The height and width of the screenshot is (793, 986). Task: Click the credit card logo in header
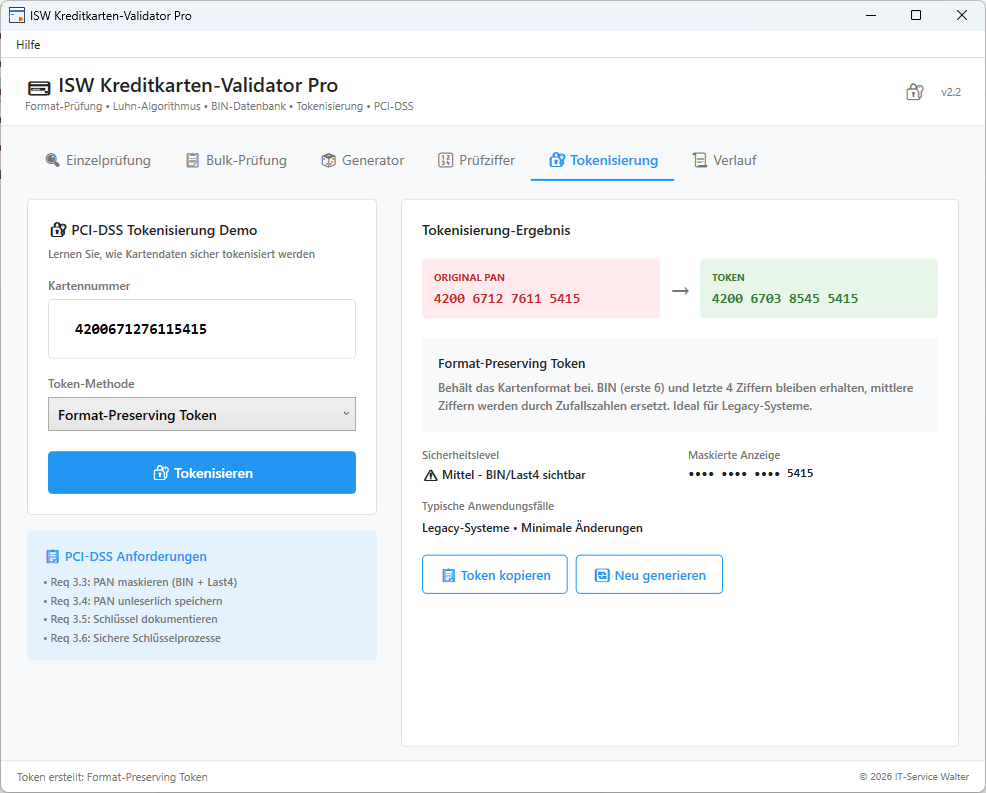pyautogui.click(x=39, y=87)
